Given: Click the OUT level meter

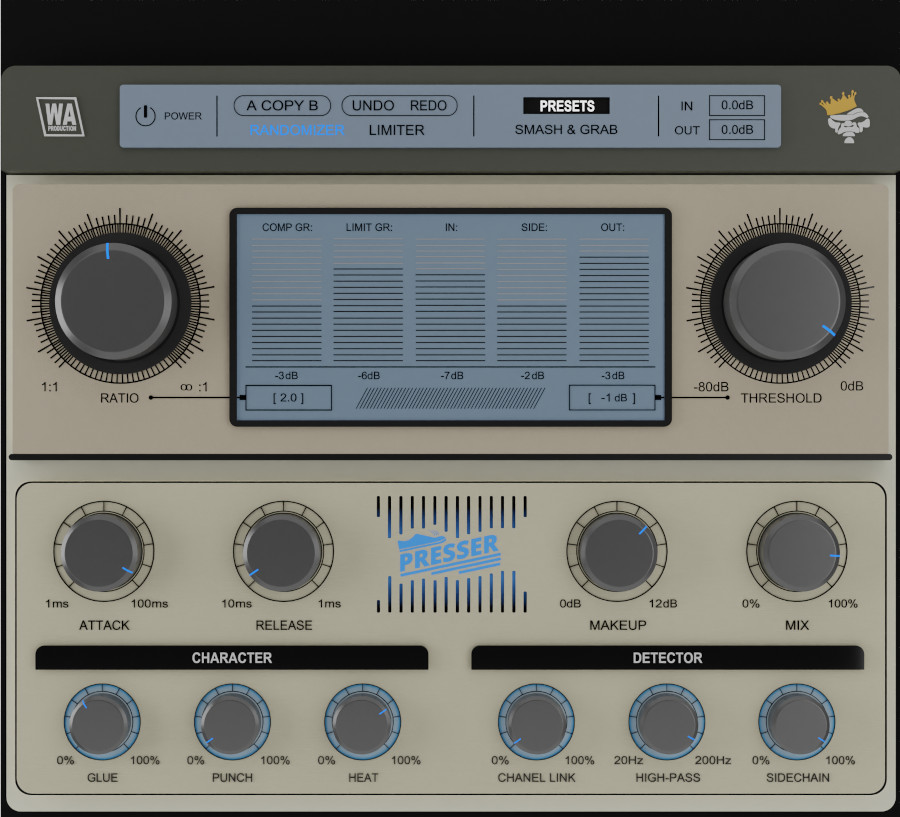Looking at the screenshot, I should click(x=614, y=300).
